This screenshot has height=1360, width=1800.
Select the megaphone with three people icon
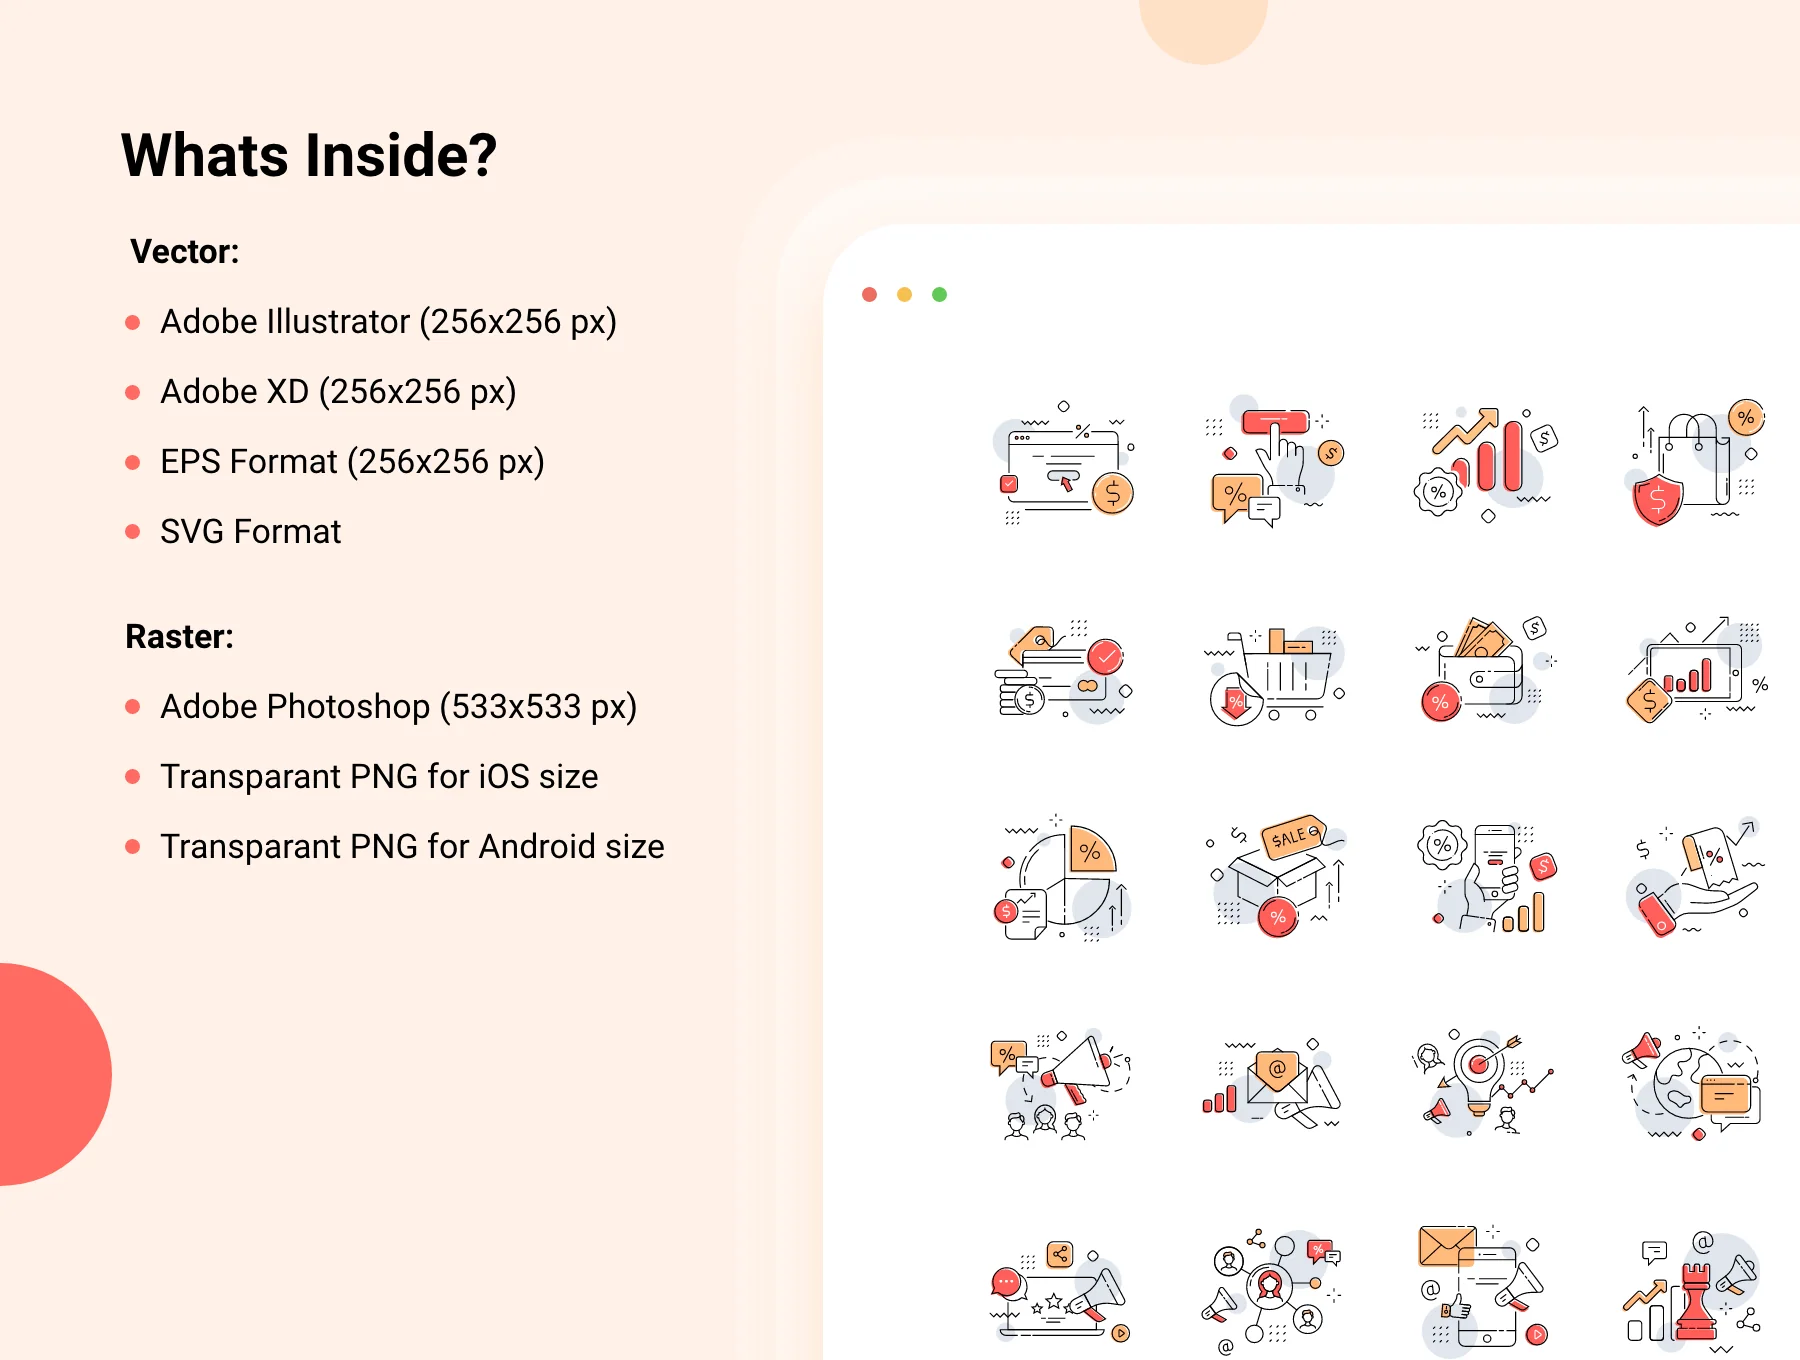pyautogui.click(x=1060, y=1084)
